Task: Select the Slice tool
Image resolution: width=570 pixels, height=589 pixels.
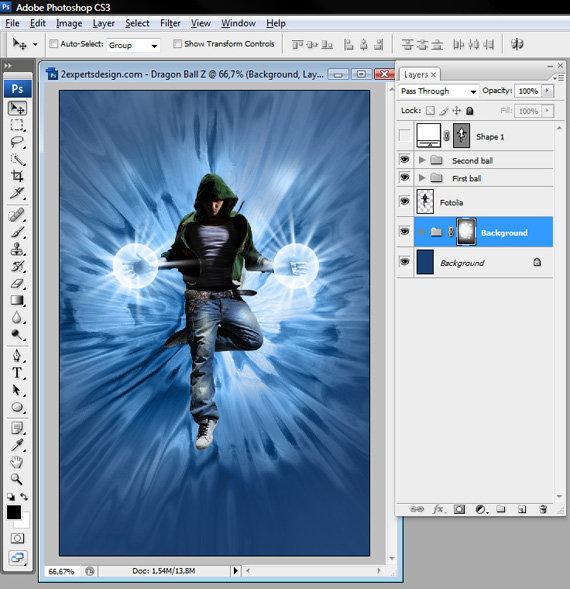Action: (x=17, y=193)
